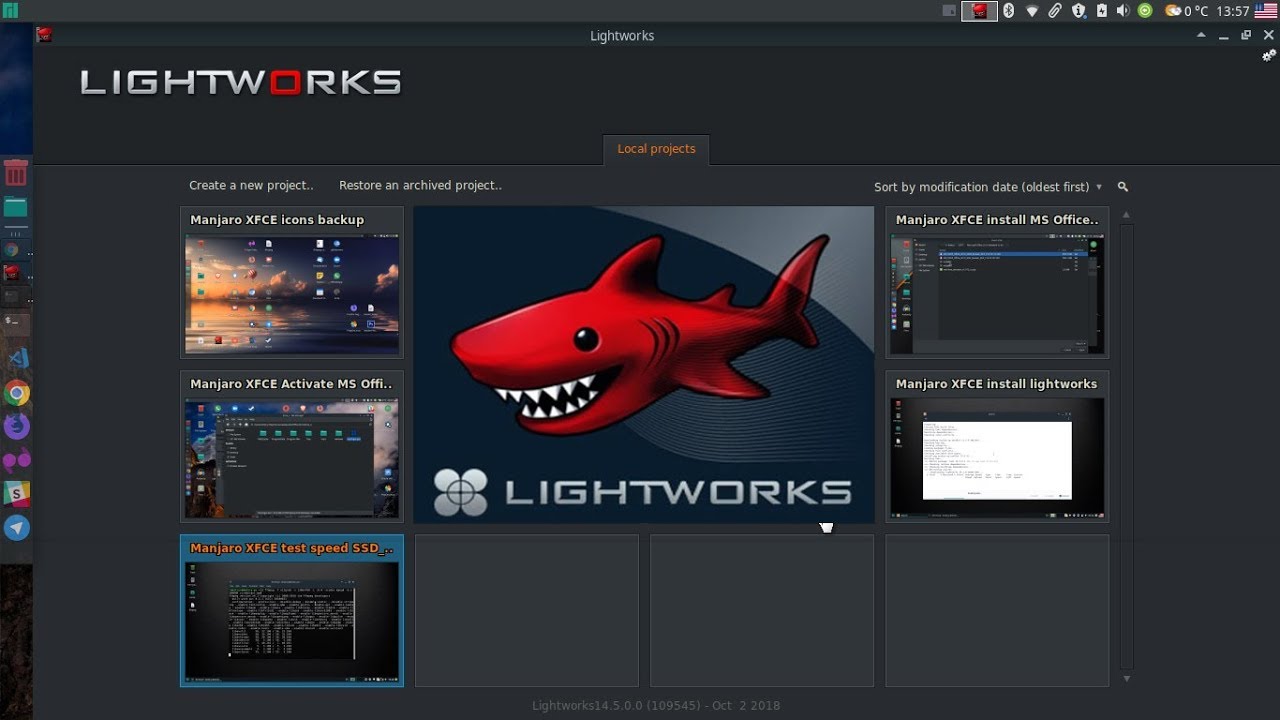This screenshot has height=720, width=1280.
Task: Click the projects list scrollbar down arrow
Action: click(x=1127, y=679)
